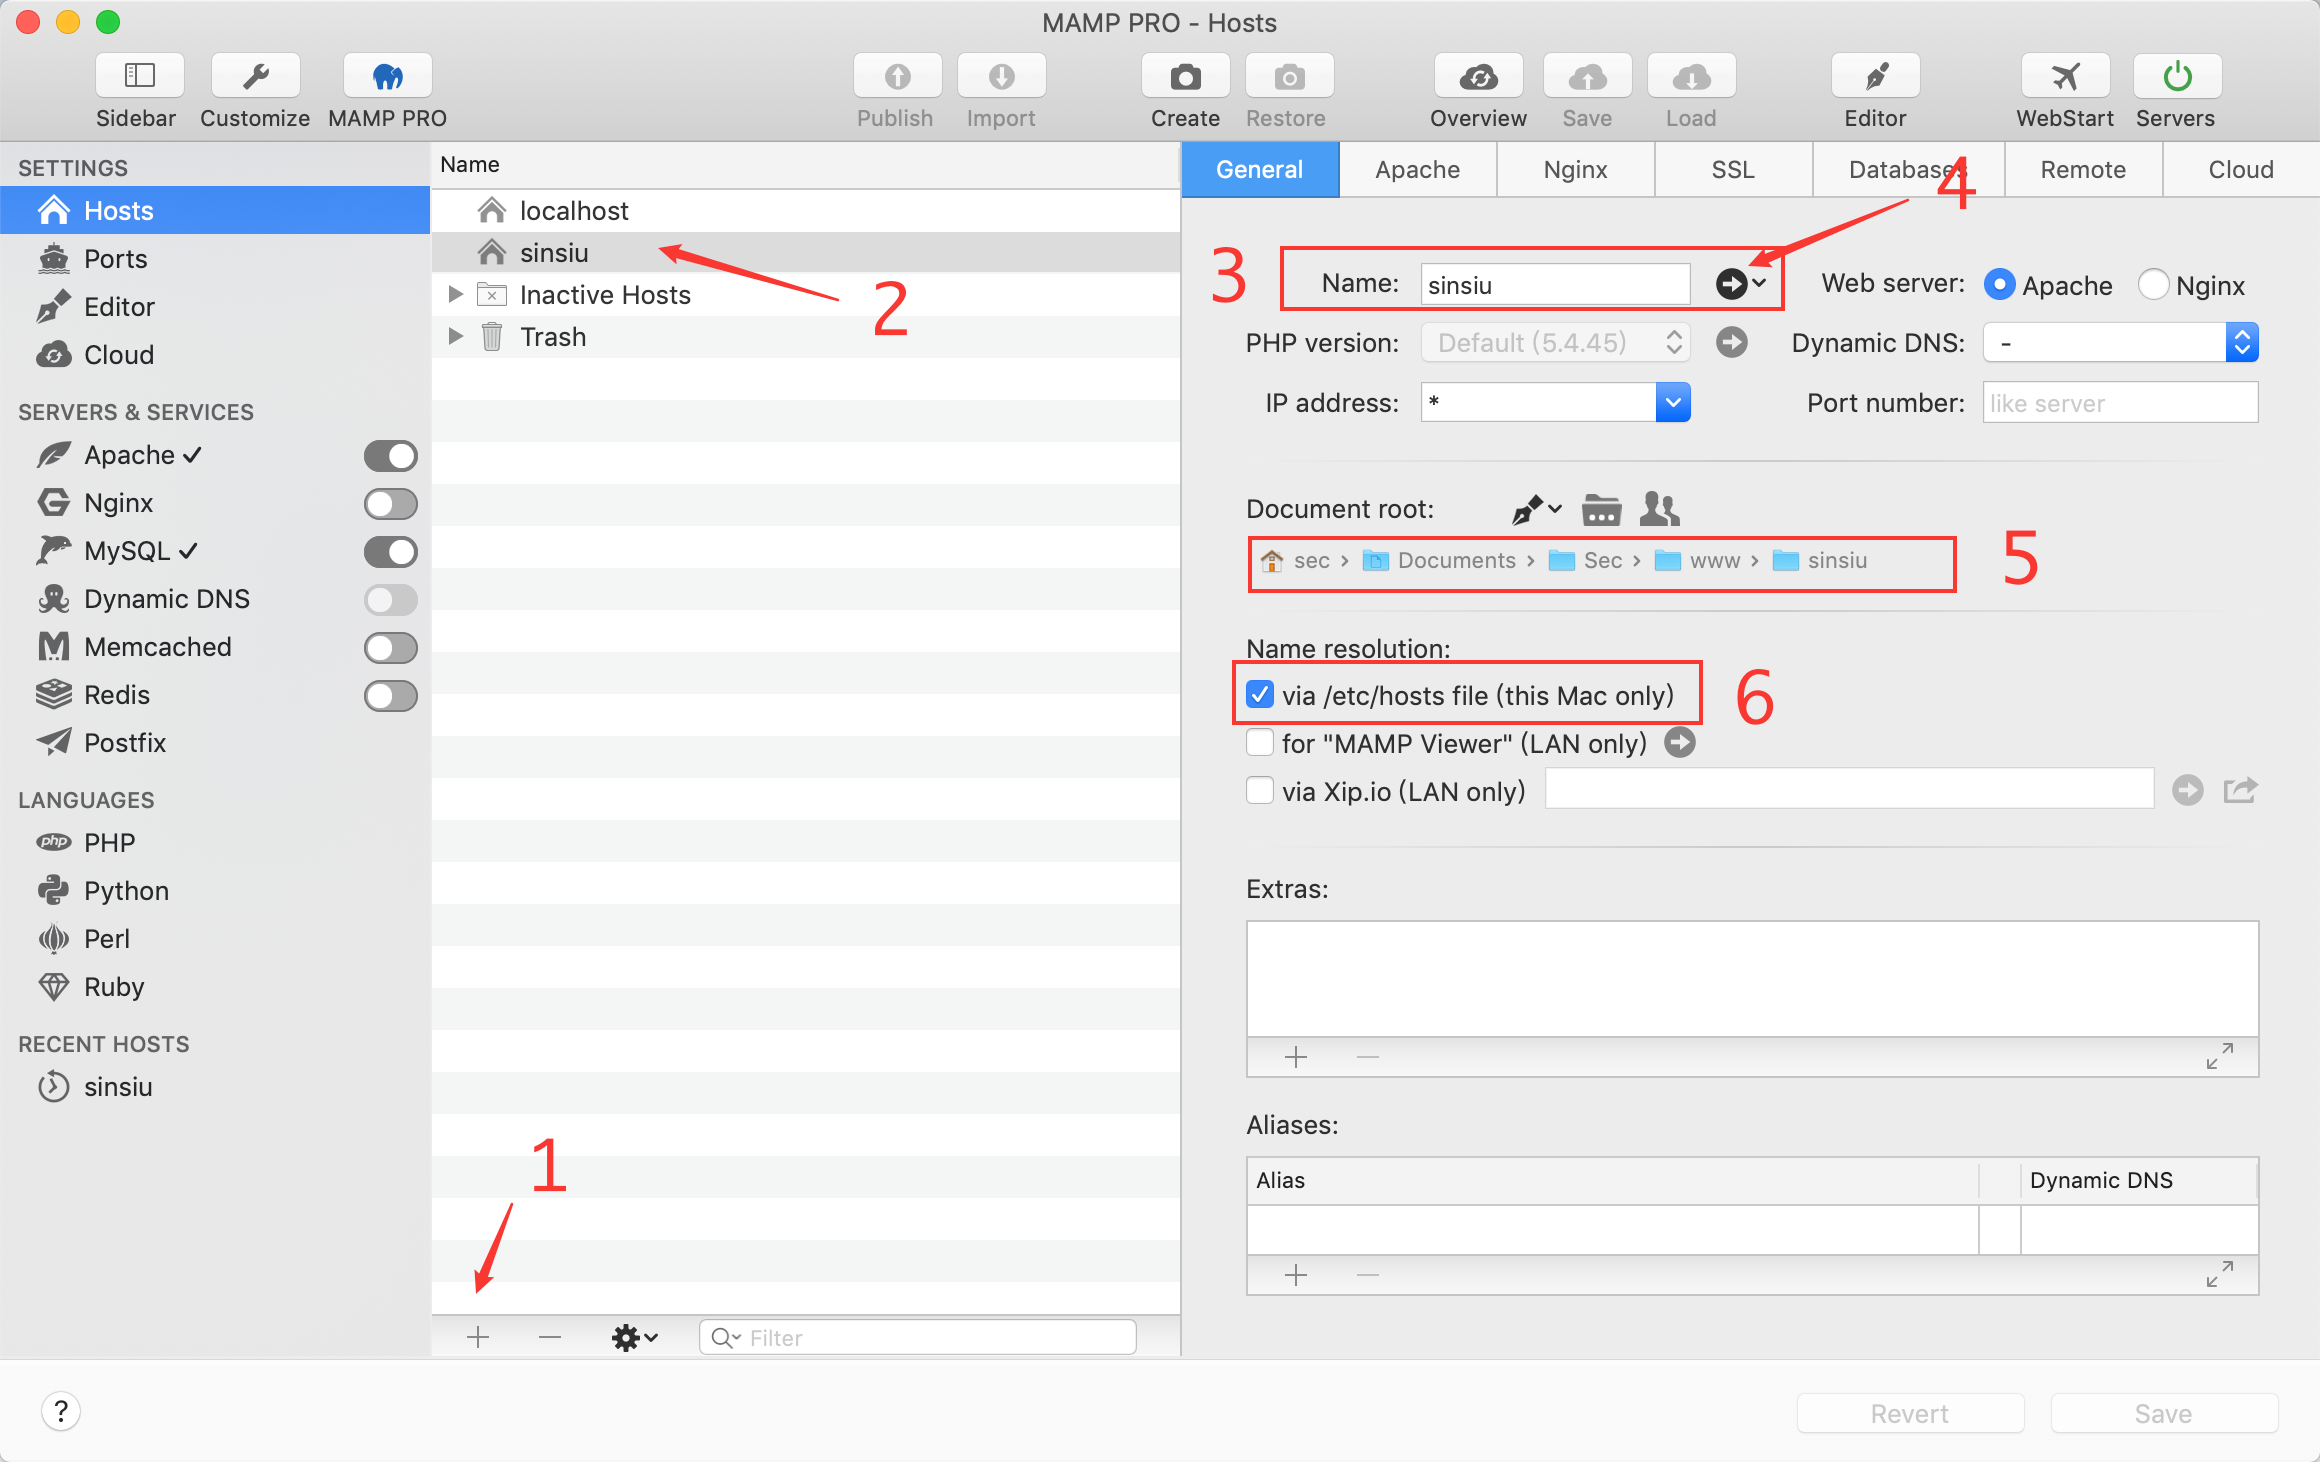Click the Restore snapshot icon
The width and height of the screenshot is (2320, 1462).
[x=1289, y=76]
